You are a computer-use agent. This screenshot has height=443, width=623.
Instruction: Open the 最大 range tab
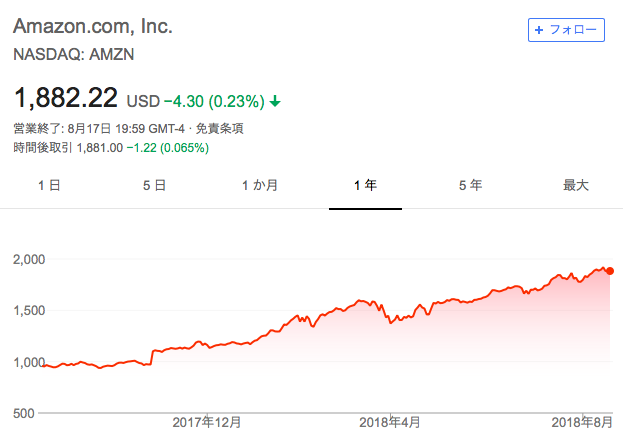pyautogui.click(x=576, y=185)
